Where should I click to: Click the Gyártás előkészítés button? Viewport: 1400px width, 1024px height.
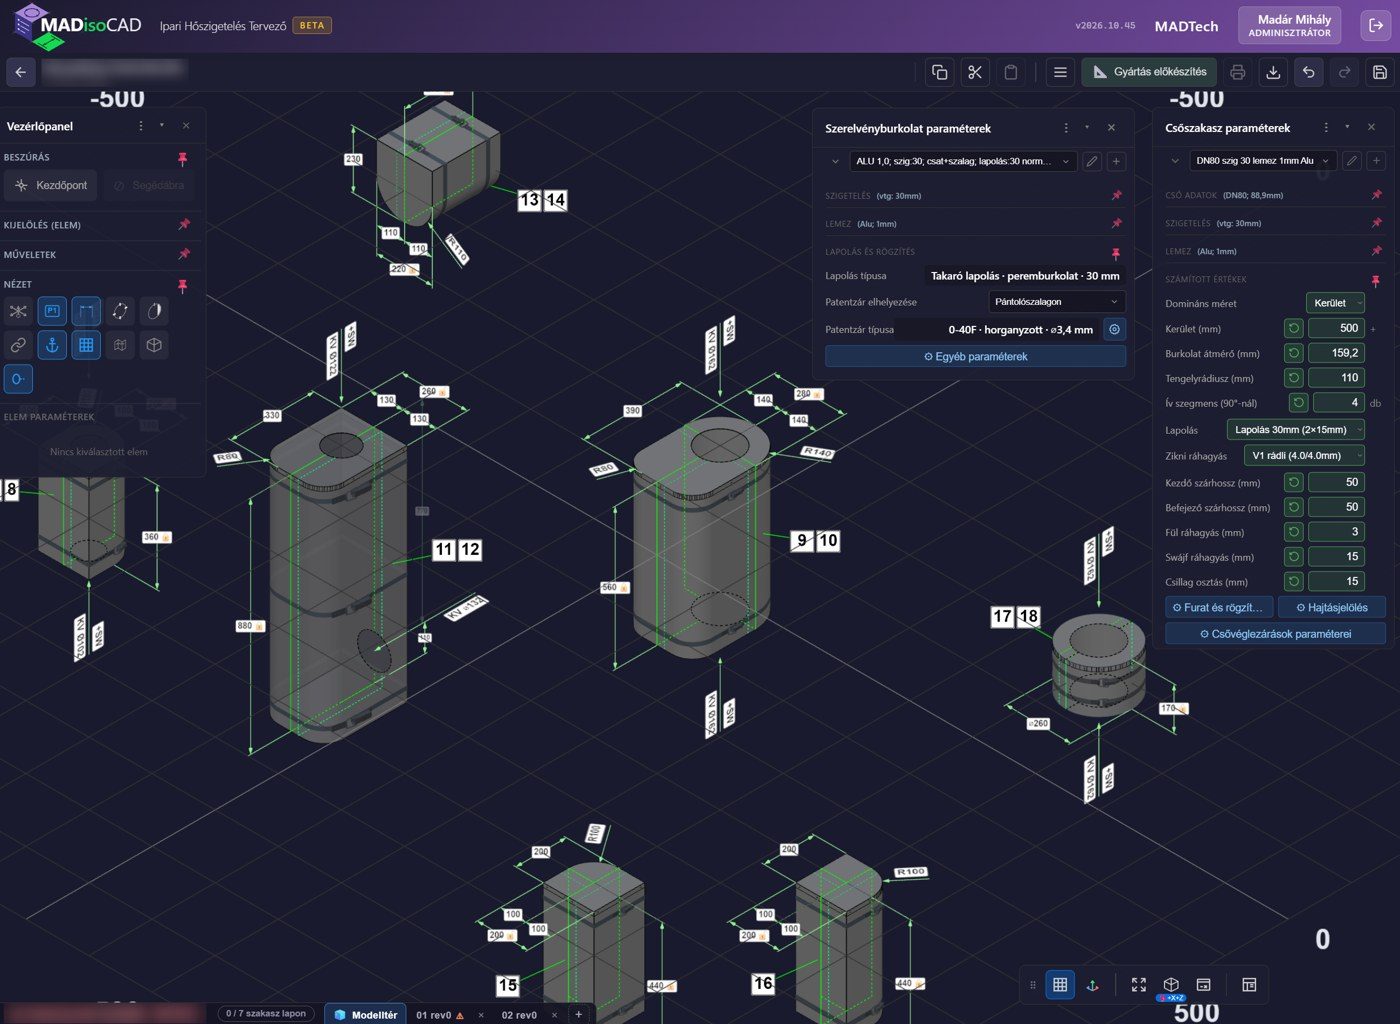[x=1149, y=72]
